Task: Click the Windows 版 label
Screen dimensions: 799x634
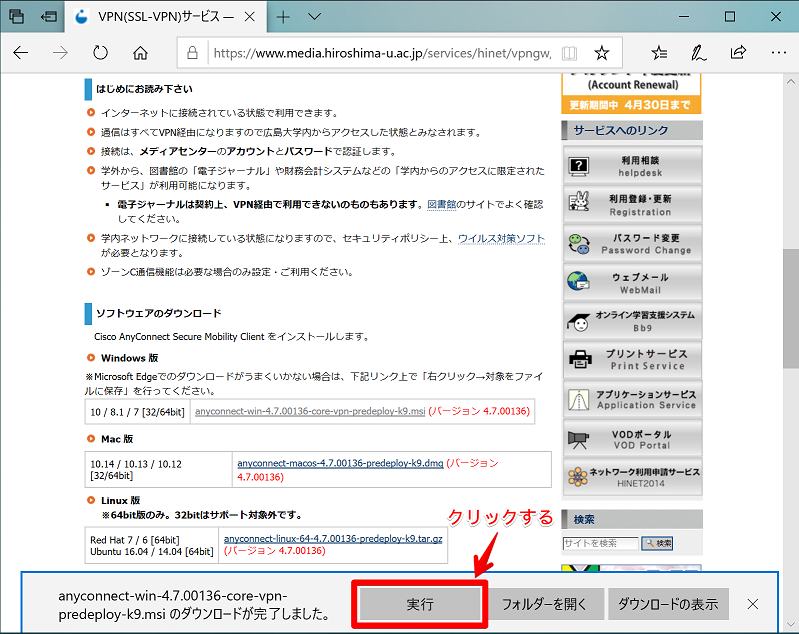Action: click(x=129, y=358)
